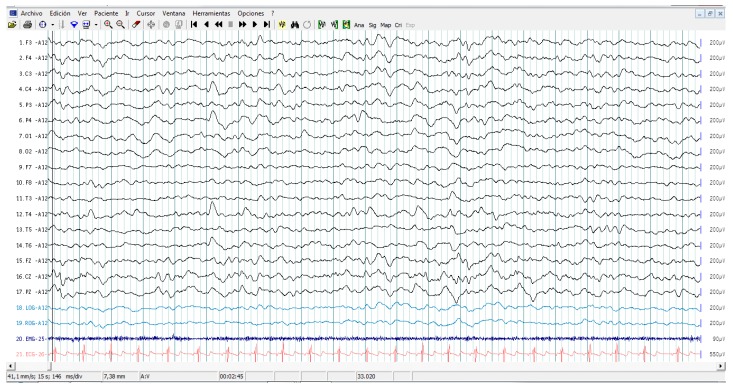Click the montage head circle icon
The image size is (733, 389).
(x=43, y=25)
